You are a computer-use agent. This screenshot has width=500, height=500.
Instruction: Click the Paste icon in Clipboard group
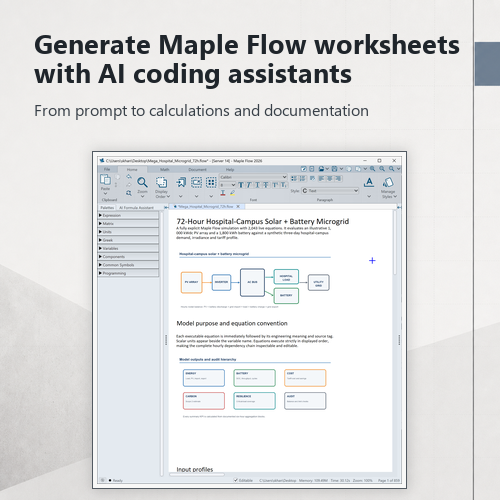(x=105, y=179)
